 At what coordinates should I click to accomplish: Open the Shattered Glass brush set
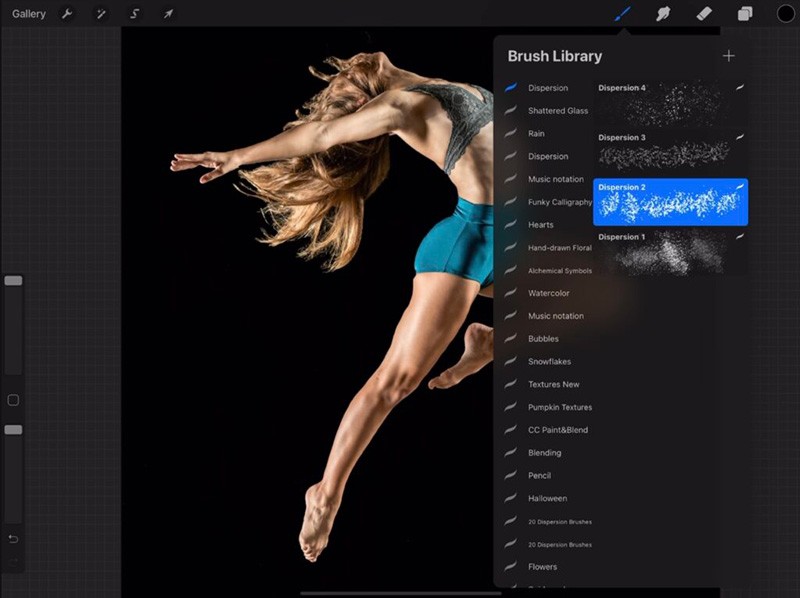pos(557,111)
